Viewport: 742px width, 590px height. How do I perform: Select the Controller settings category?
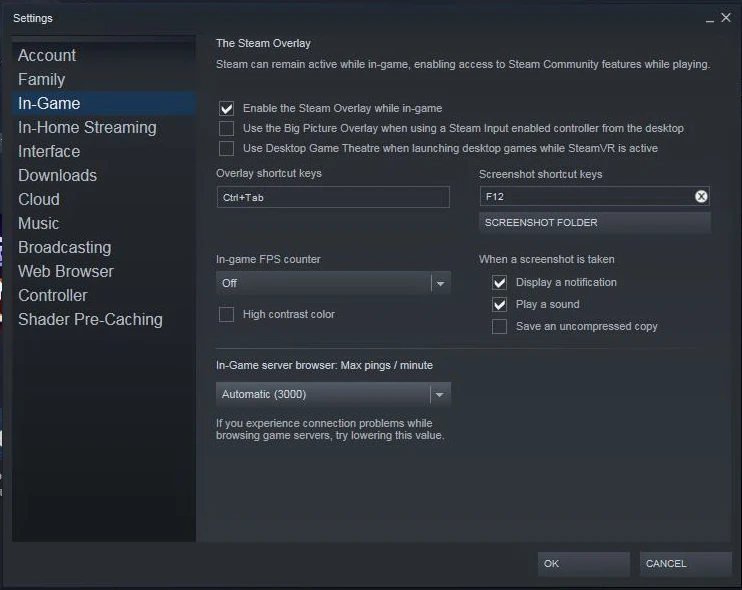point(53,295)
